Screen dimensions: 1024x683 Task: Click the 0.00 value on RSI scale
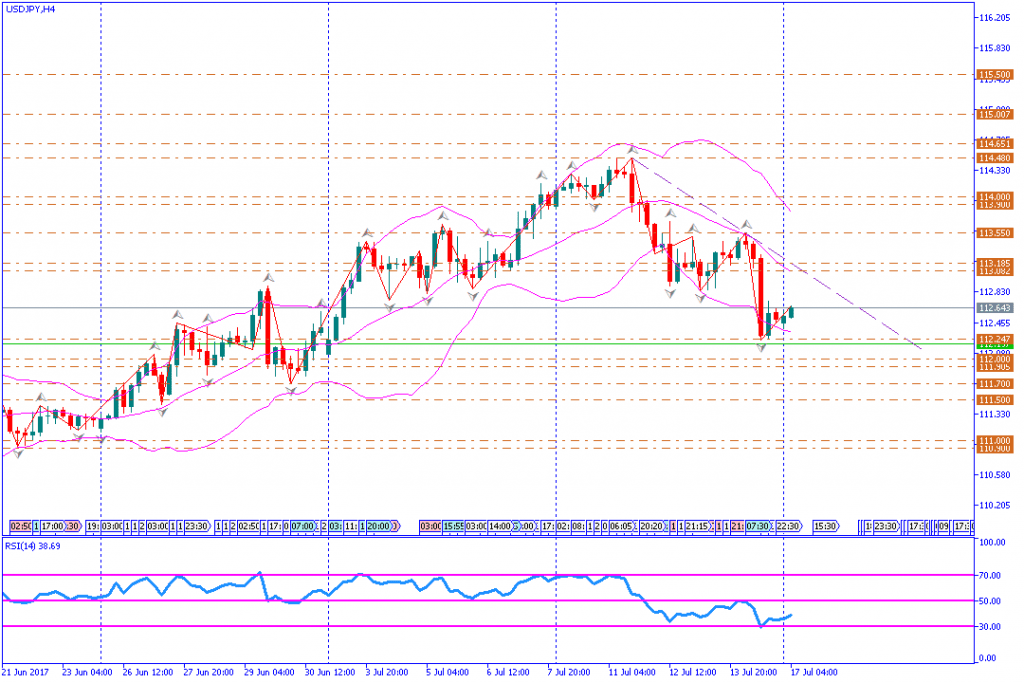pos(988,659)
